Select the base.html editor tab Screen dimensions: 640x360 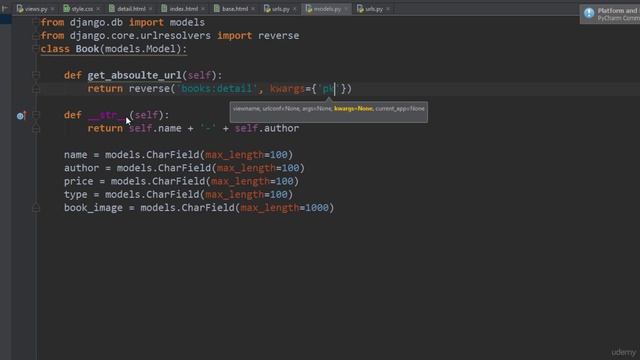point(235,9)
